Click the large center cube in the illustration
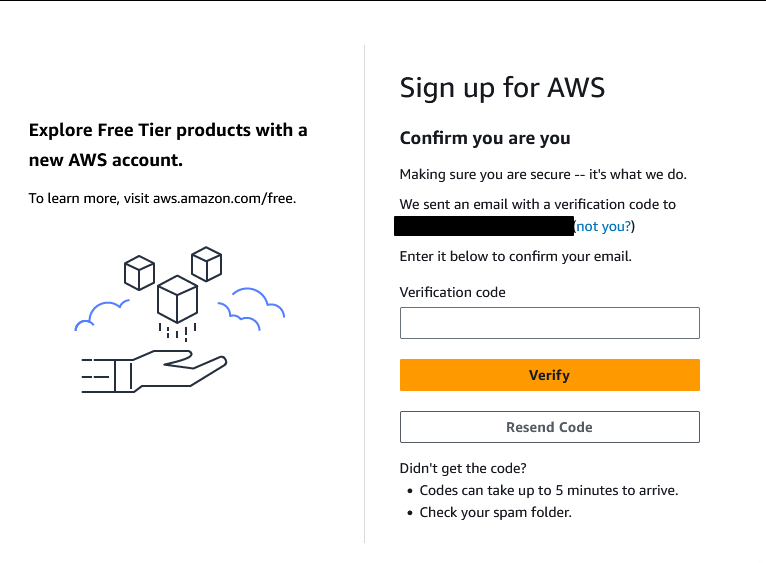This screenshot has height=563, width=766. tap(177, 299)
